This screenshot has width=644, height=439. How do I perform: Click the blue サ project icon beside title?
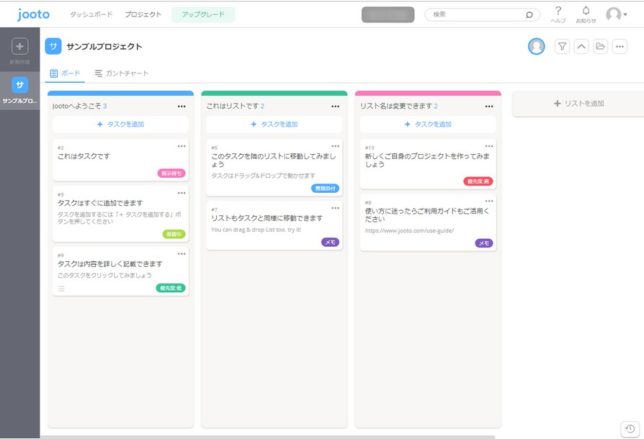pyautogui.click(x=53, y=46)
